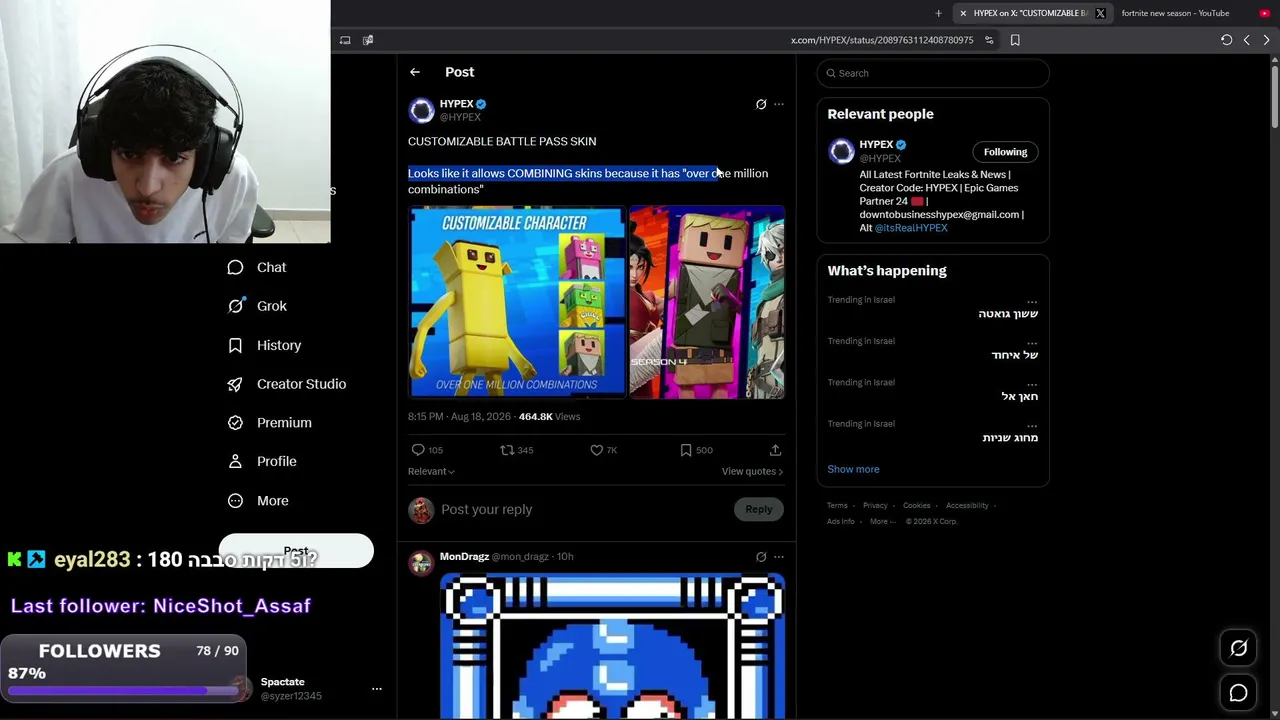
Task: Open options for fourth Trending in Israel item
Action: pyautogui.click(x=1032, y=424)
